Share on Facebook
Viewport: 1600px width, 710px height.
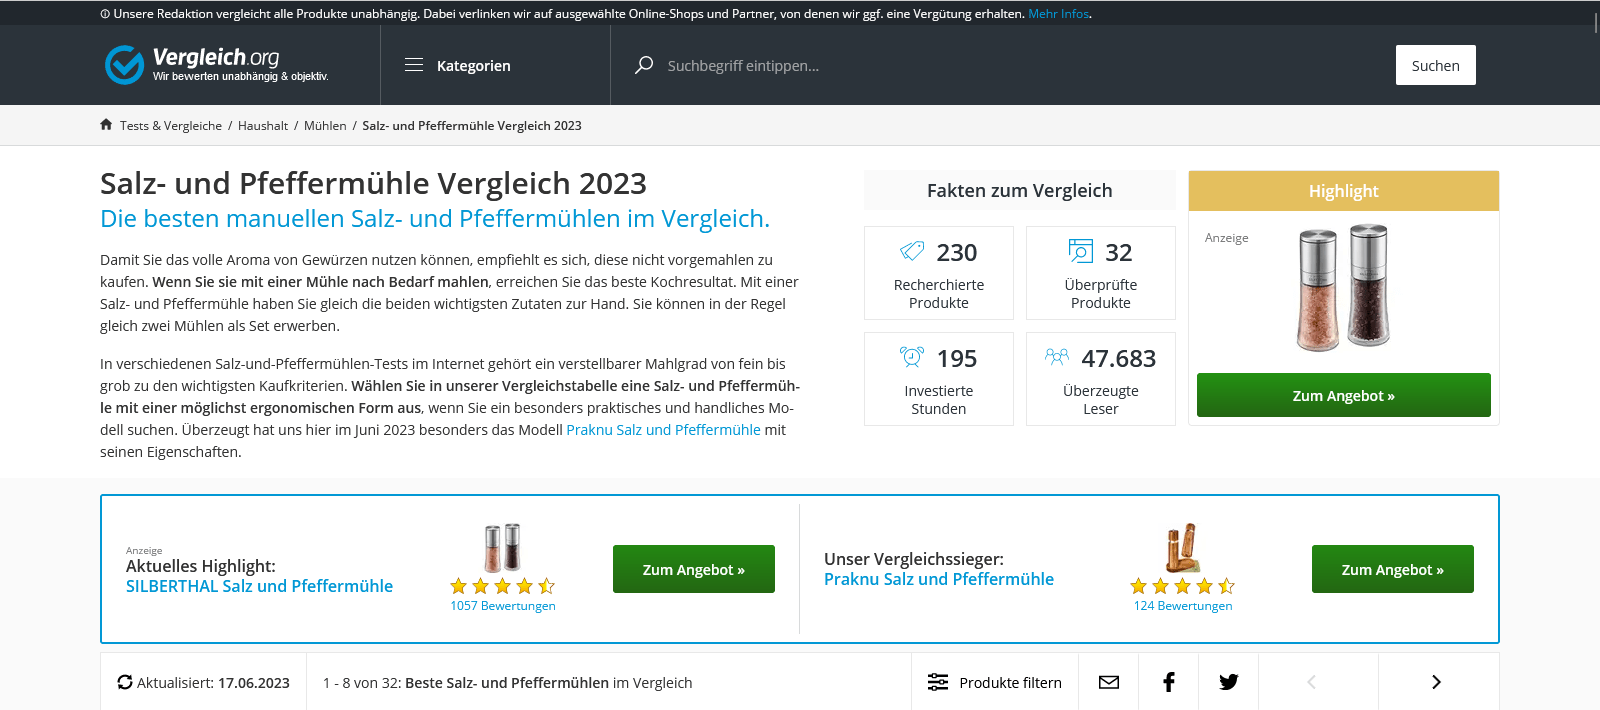coord(1169,682)
